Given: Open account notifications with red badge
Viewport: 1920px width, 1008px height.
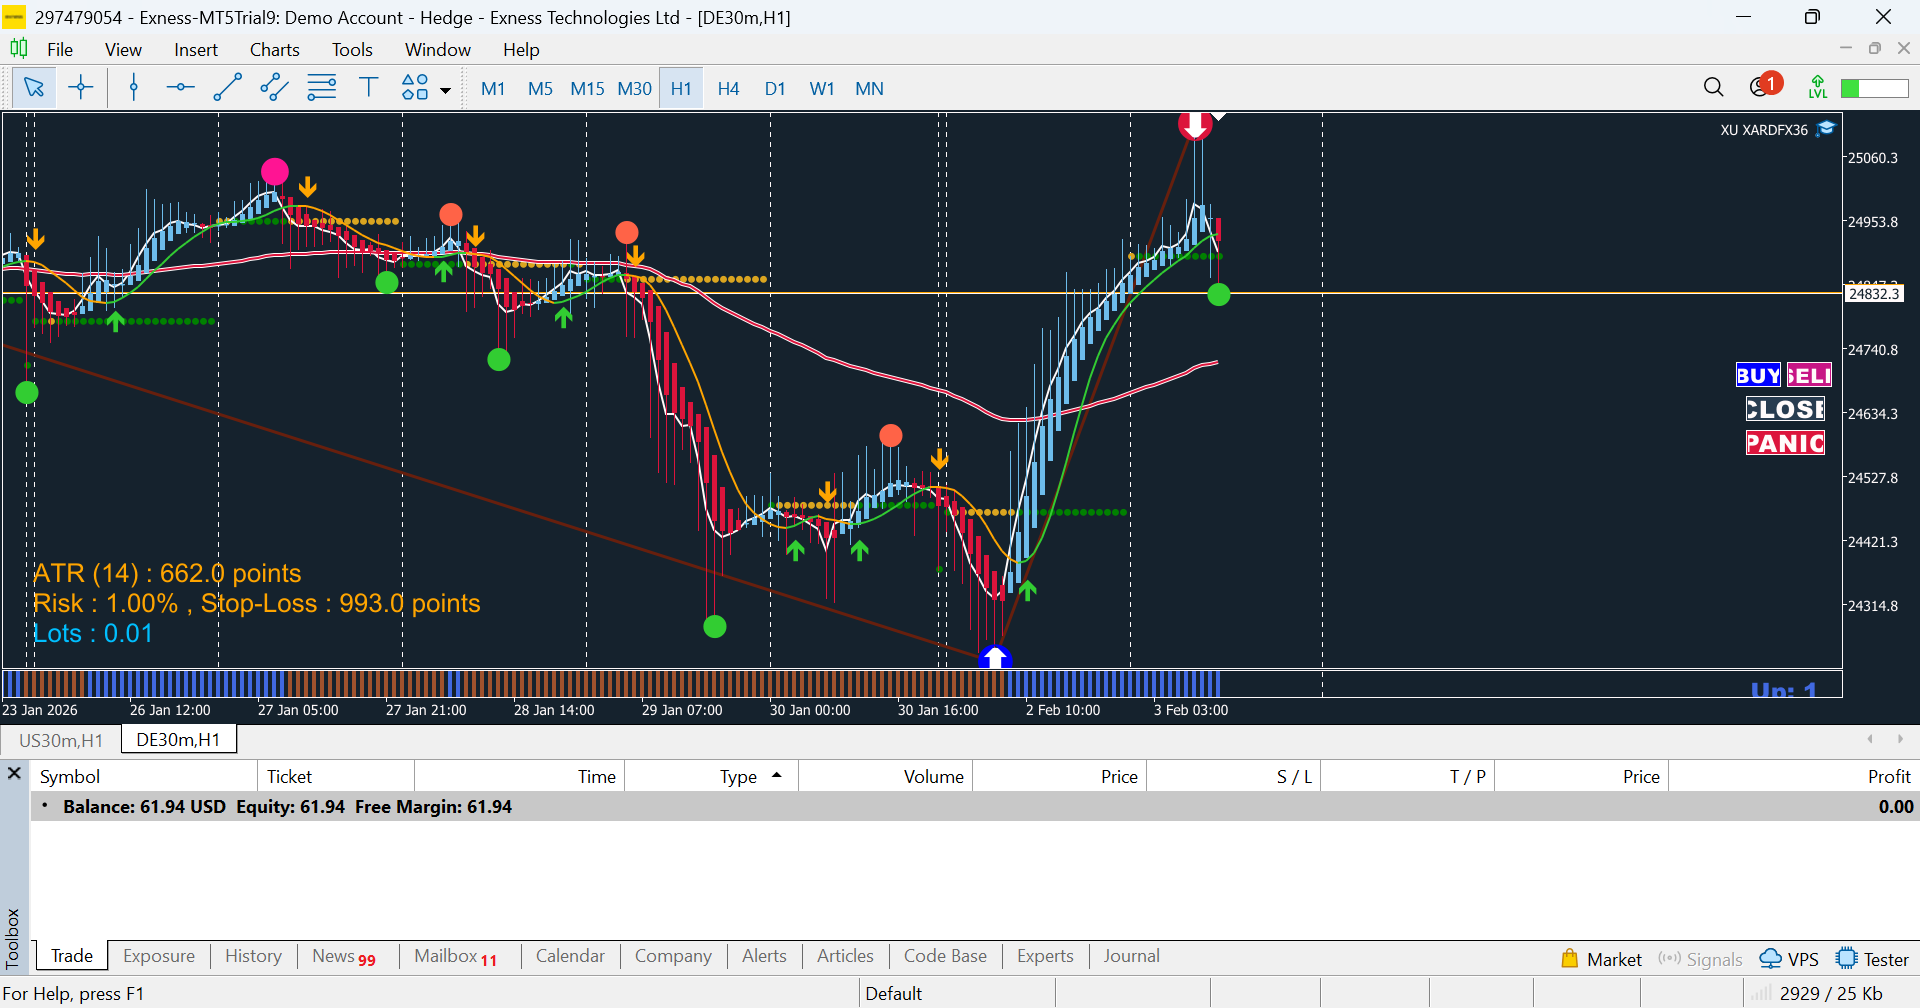Looking at the screenshot, I should click(x=1763, y=87).
